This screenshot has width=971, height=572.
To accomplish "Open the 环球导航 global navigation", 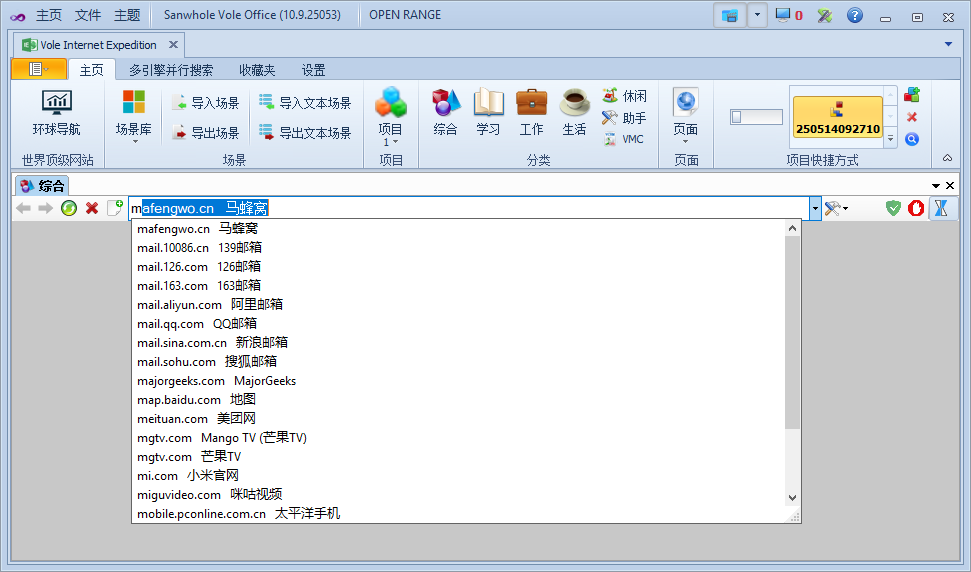I will coord(56,113).
